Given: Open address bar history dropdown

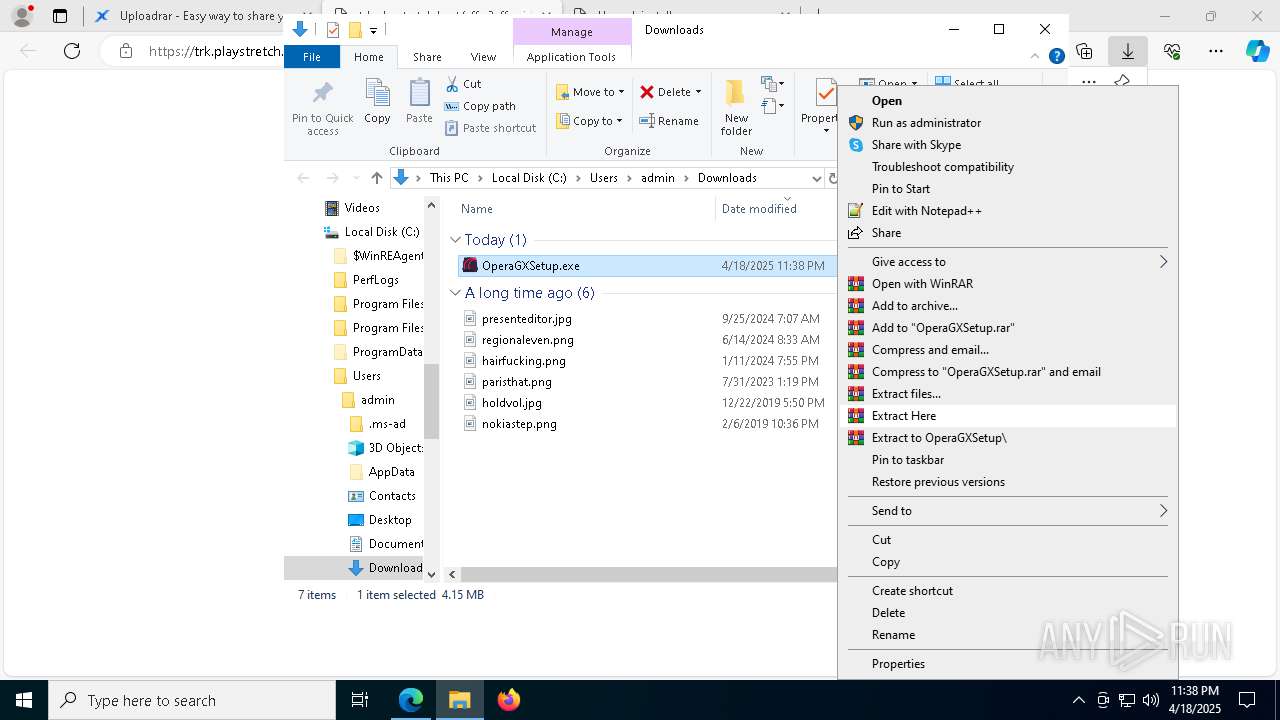Looking at the screenshot, I should 816,178.
